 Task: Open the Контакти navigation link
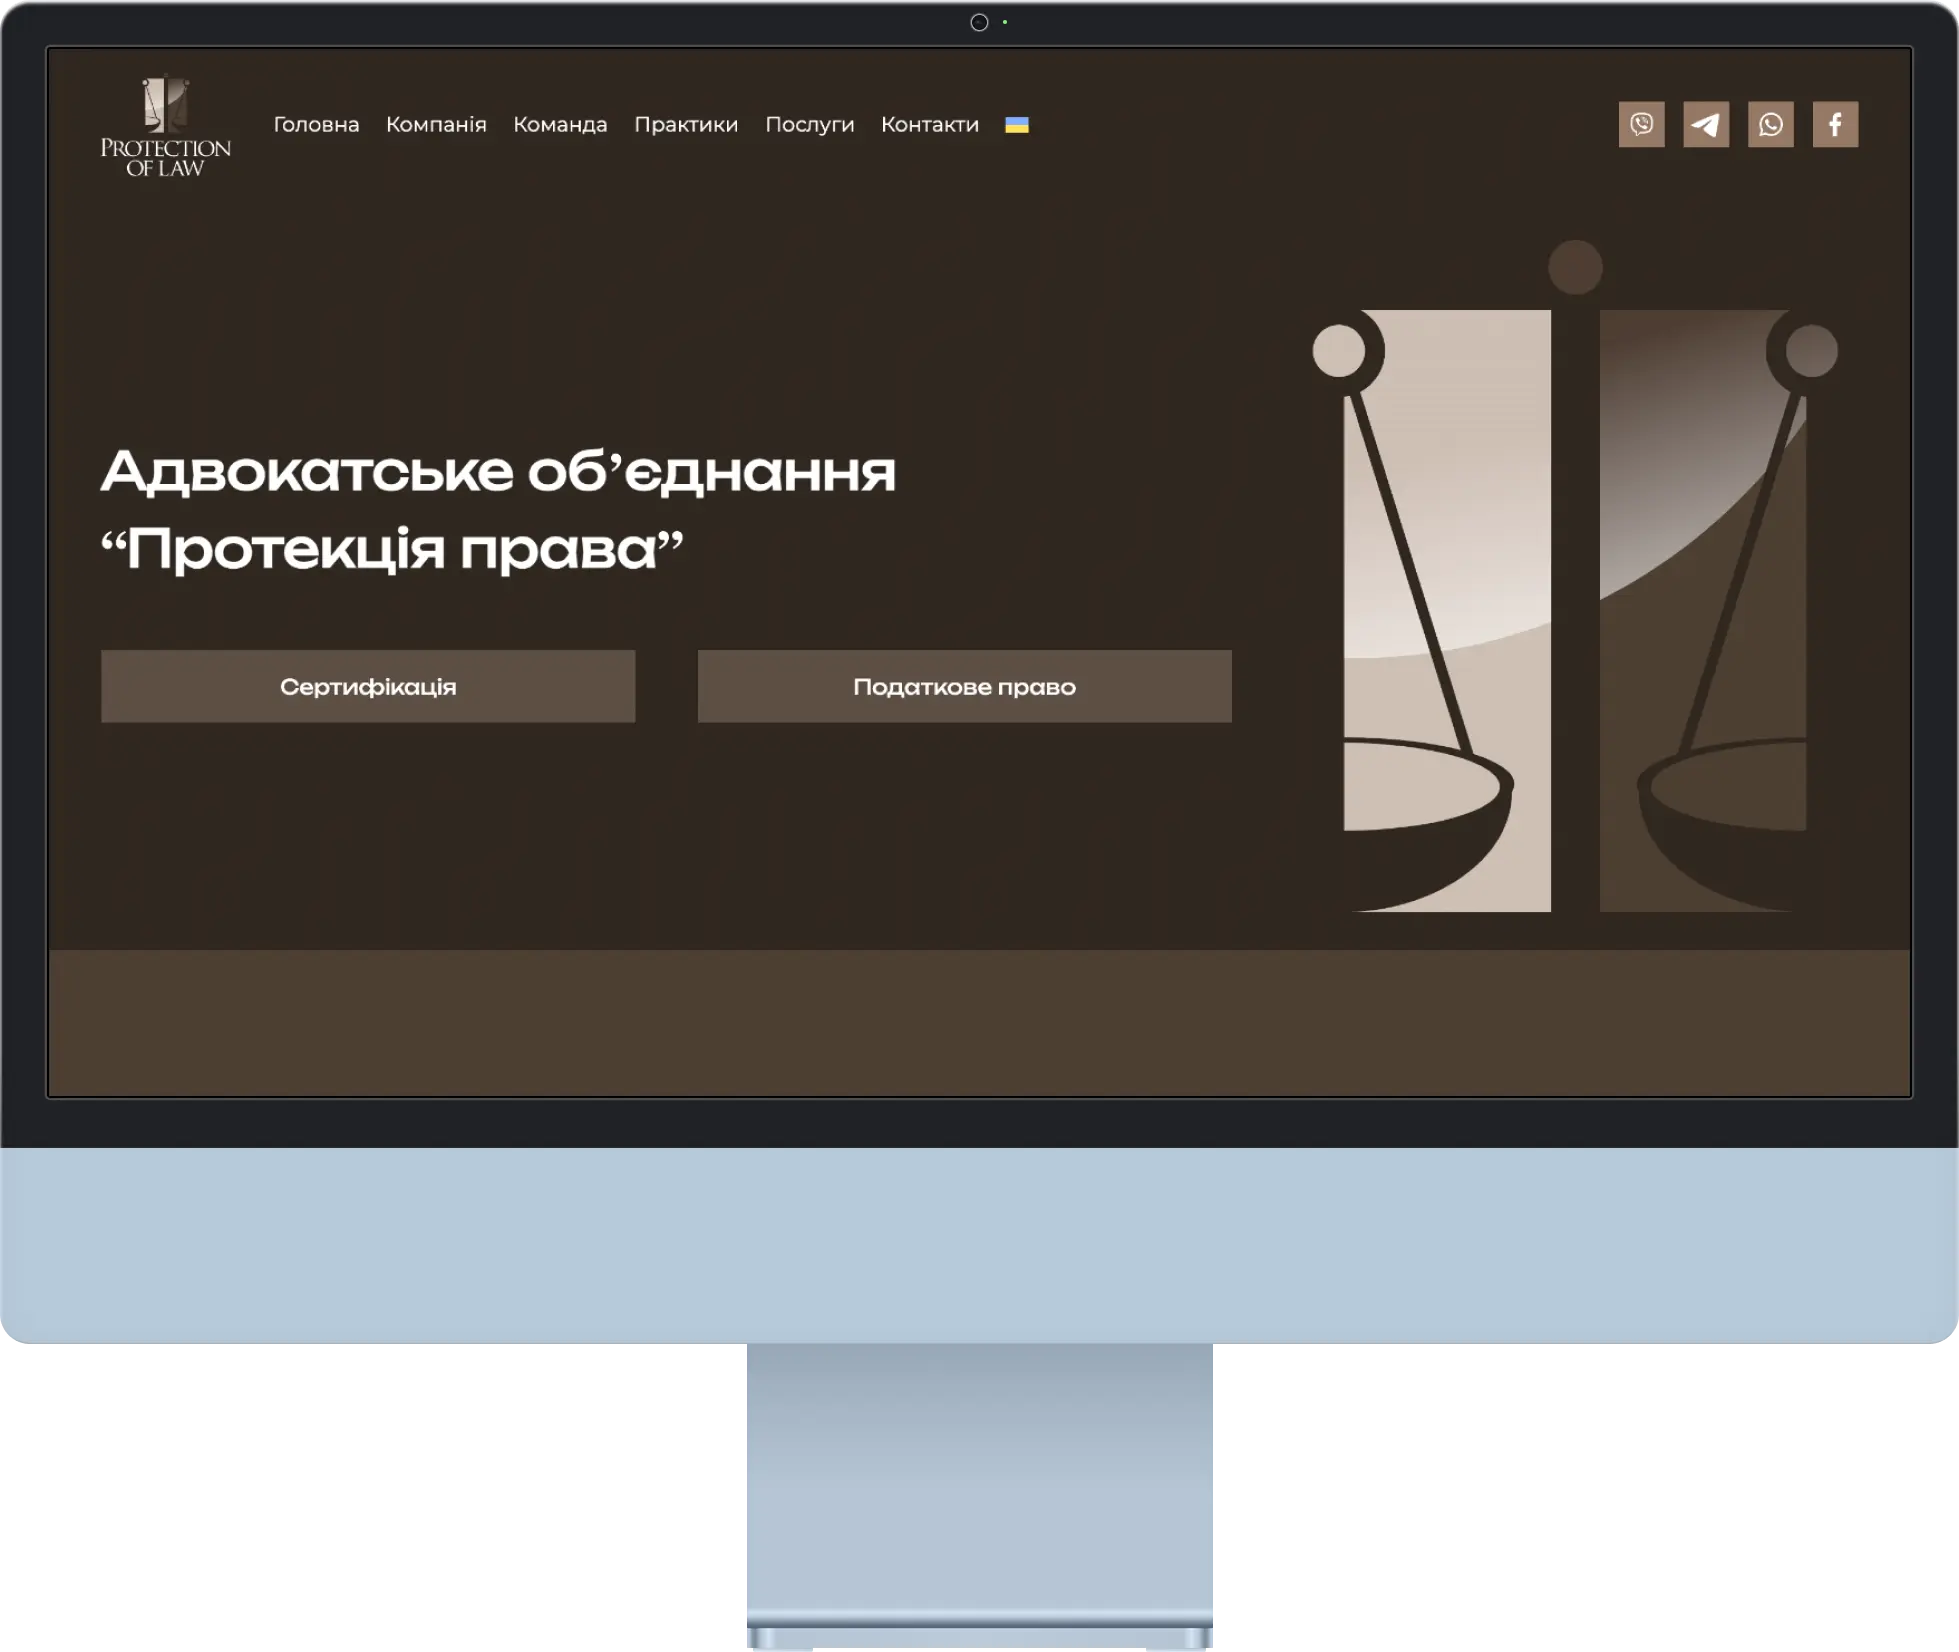[929, 125]
